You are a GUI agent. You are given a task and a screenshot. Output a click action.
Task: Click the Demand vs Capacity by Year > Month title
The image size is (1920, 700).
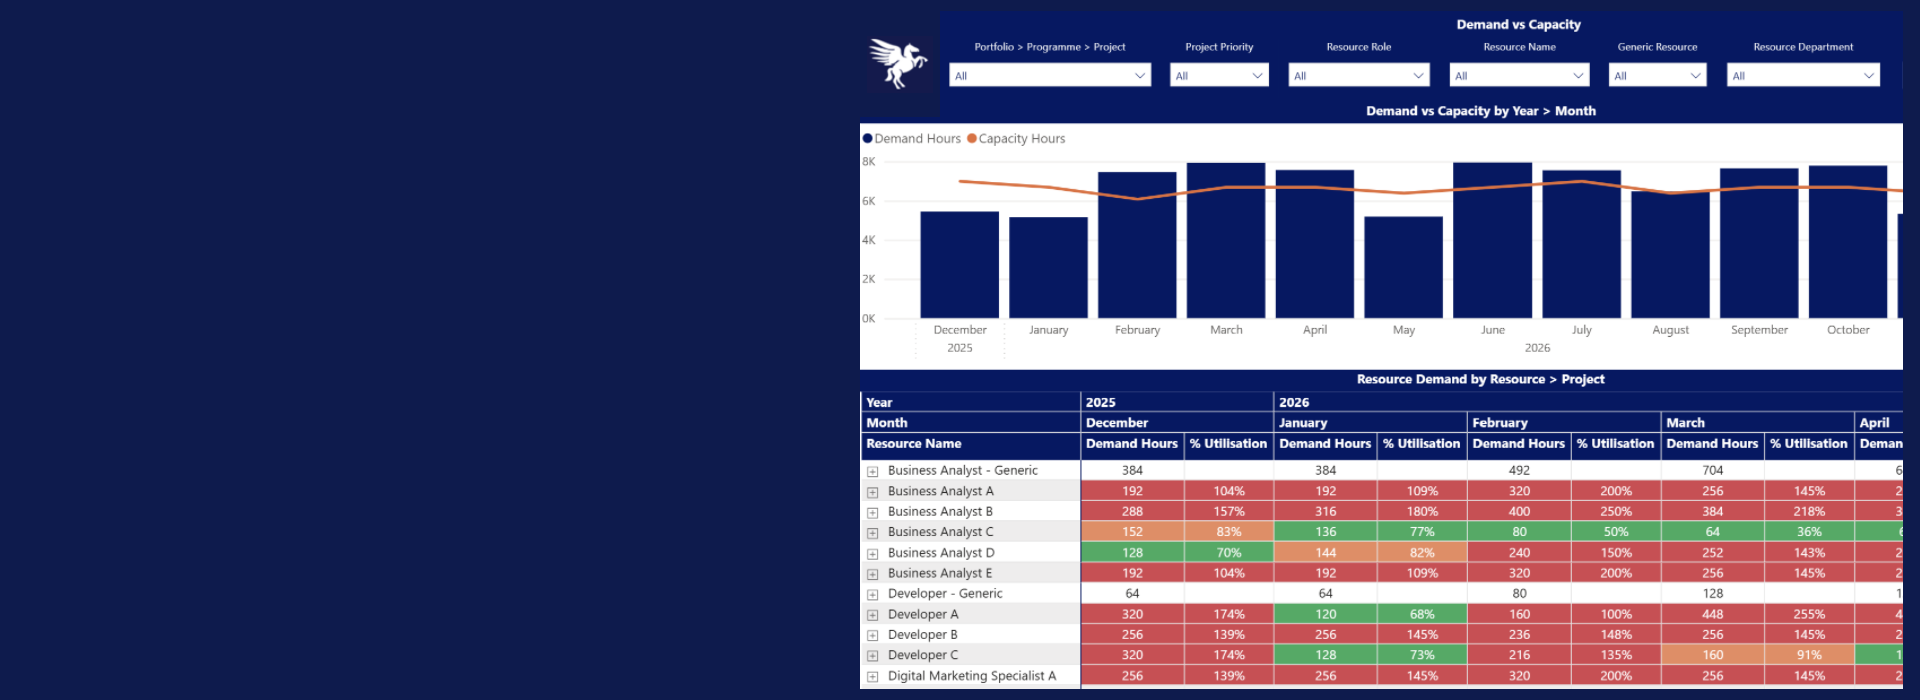point(1481,112)
